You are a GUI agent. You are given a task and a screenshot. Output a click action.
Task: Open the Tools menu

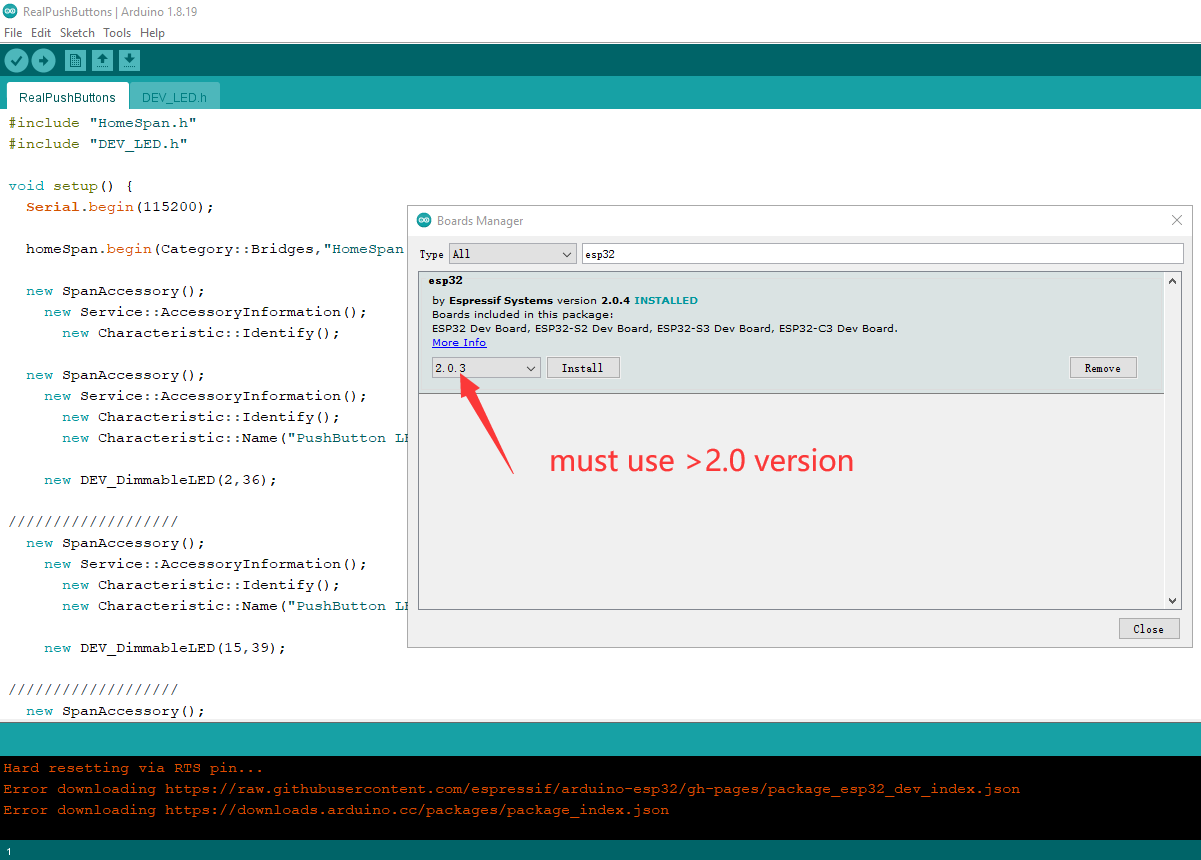coord(117,33)
